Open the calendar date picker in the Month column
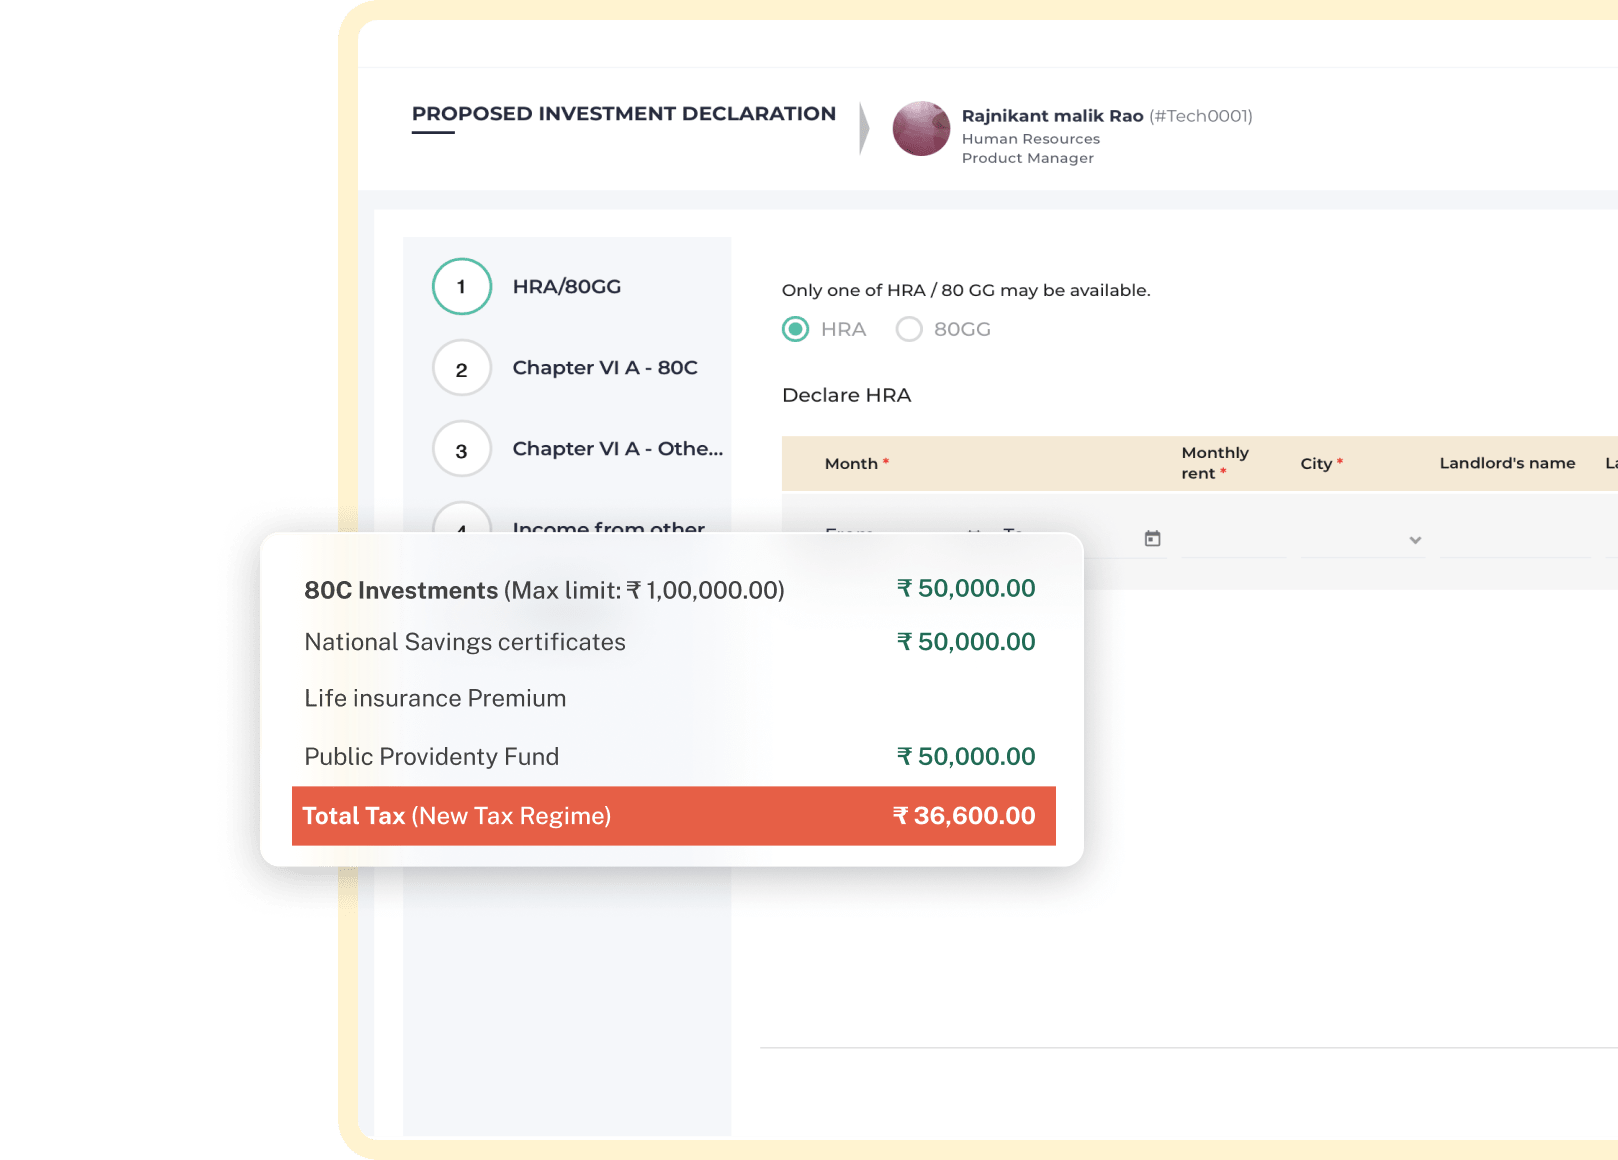This screenshot has height=1160, width=1618. 1152,538
